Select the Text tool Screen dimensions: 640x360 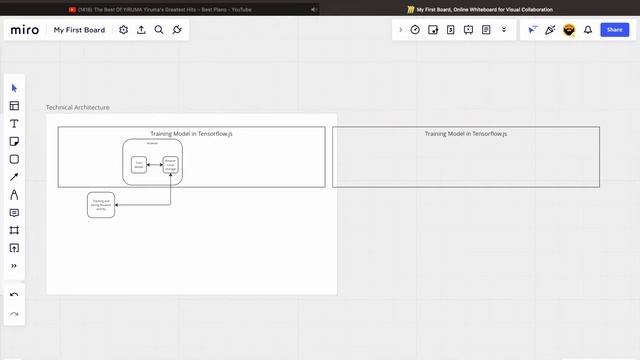(14, 124)
